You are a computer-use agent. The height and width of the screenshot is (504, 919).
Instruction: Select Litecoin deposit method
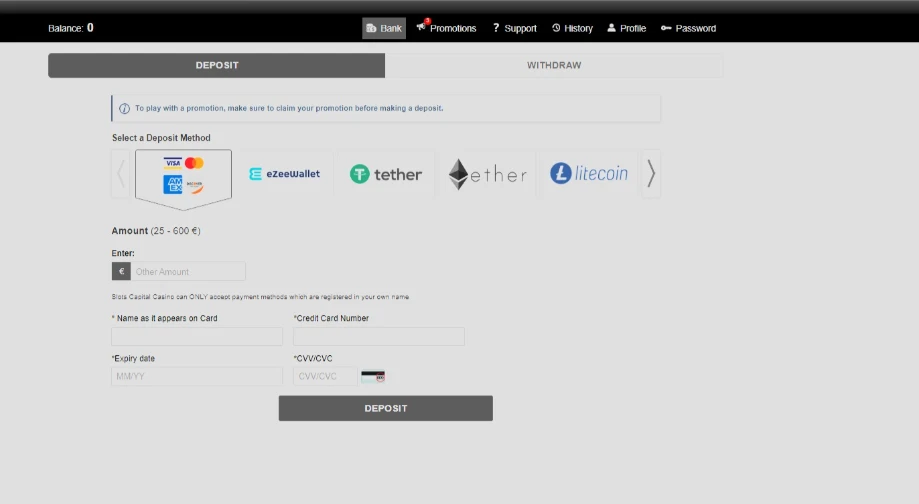[x=589, y=174]
